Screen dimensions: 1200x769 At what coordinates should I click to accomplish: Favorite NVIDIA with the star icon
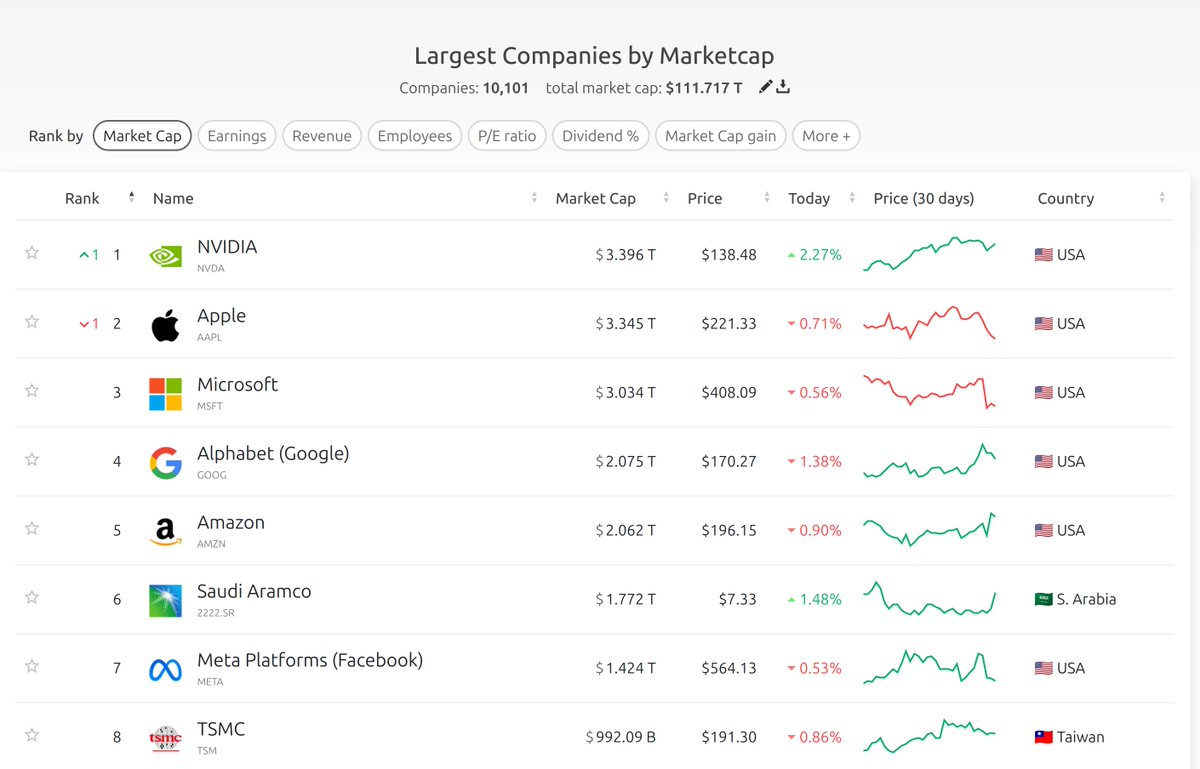pos(32,253)
